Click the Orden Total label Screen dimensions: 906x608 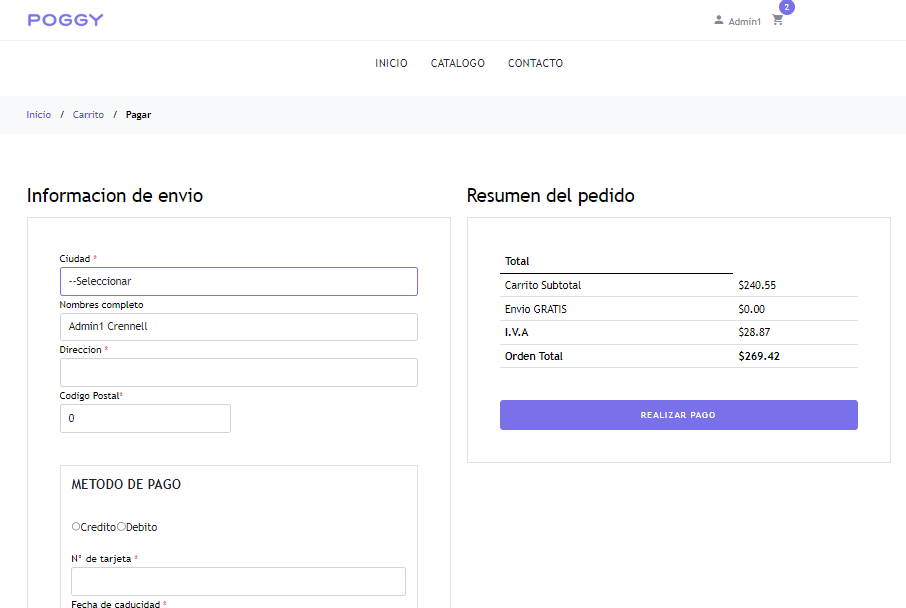pyautogui.click(x=533, y=356)
